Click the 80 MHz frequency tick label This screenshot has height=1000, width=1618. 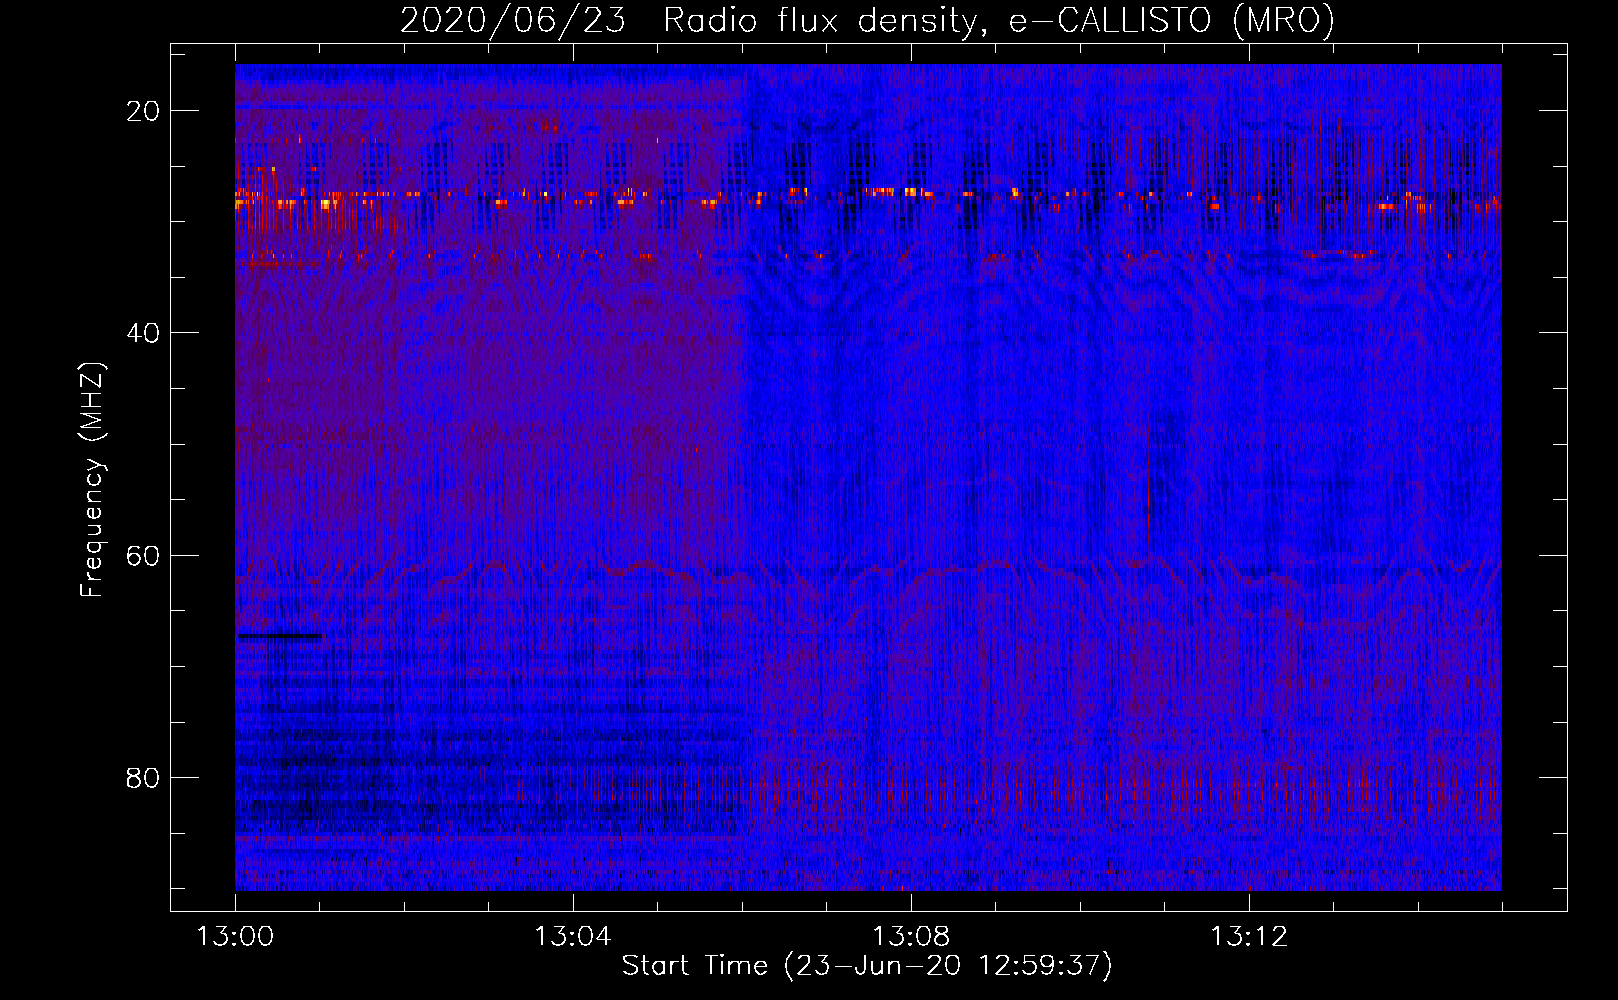[x=143, y=777]
